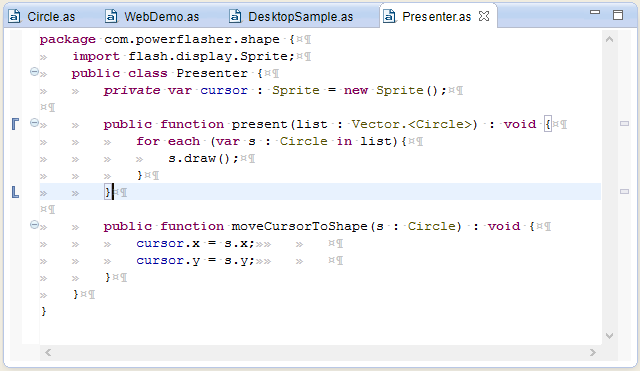Click 'void' return type of moveCursorToShape

[504, 226]
